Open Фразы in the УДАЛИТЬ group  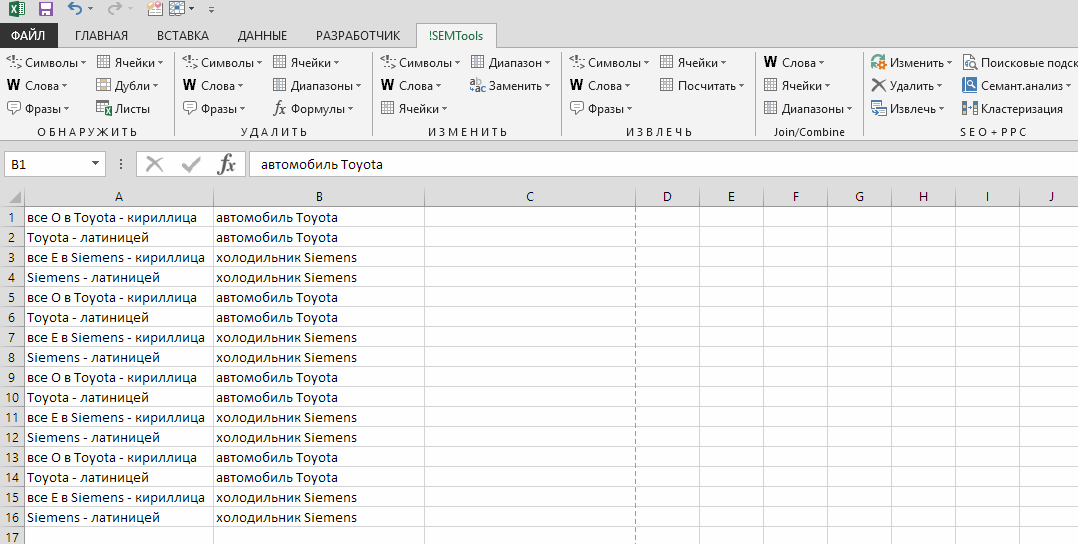[214, 109]
